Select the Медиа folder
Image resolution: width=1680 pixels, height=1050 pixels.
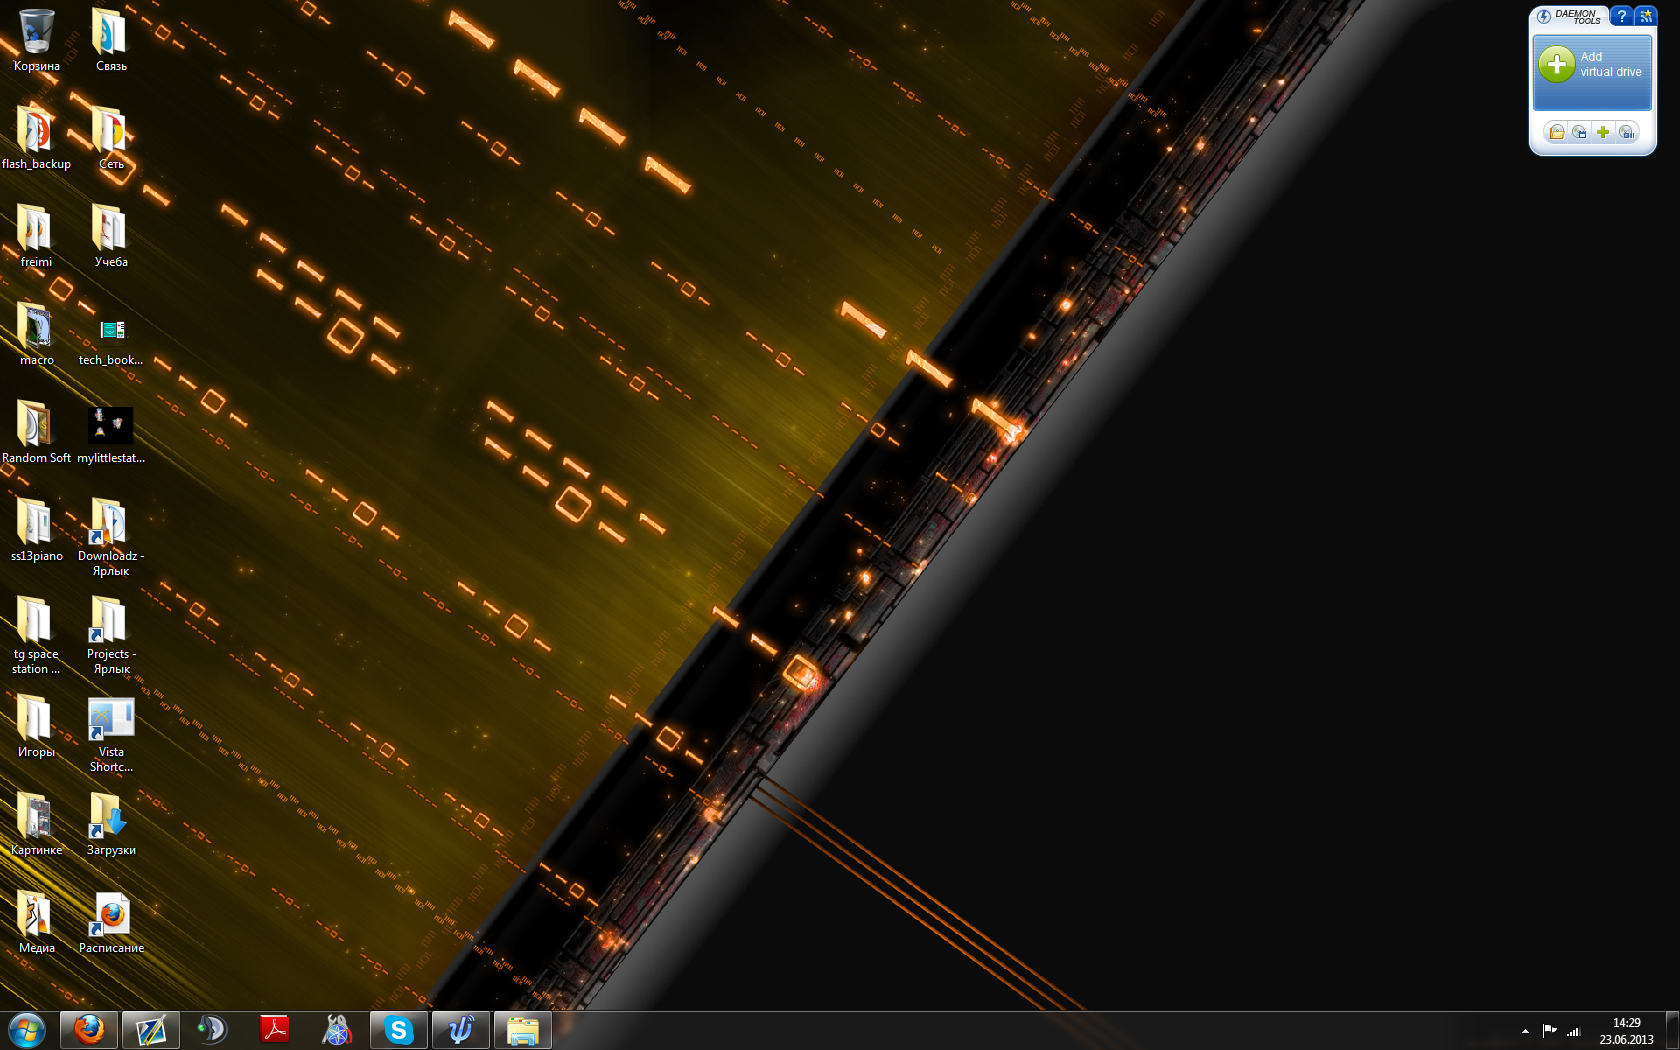pyautogui.click(x=37, y=922)
